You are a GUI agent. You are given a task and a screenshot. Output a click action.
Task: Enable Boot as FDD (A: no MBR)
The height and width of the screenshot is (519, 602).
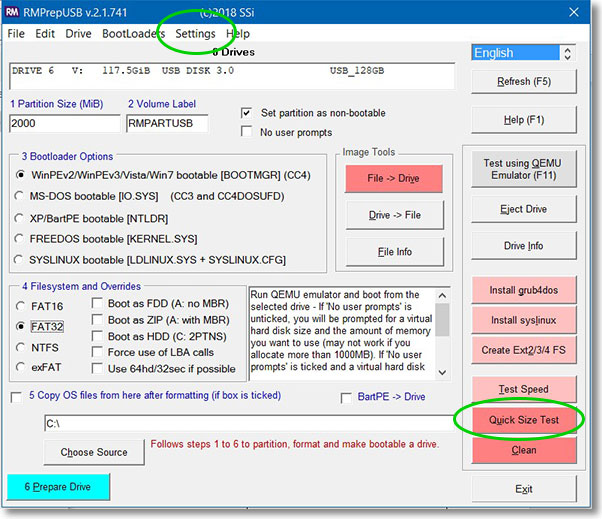(97, 303)
